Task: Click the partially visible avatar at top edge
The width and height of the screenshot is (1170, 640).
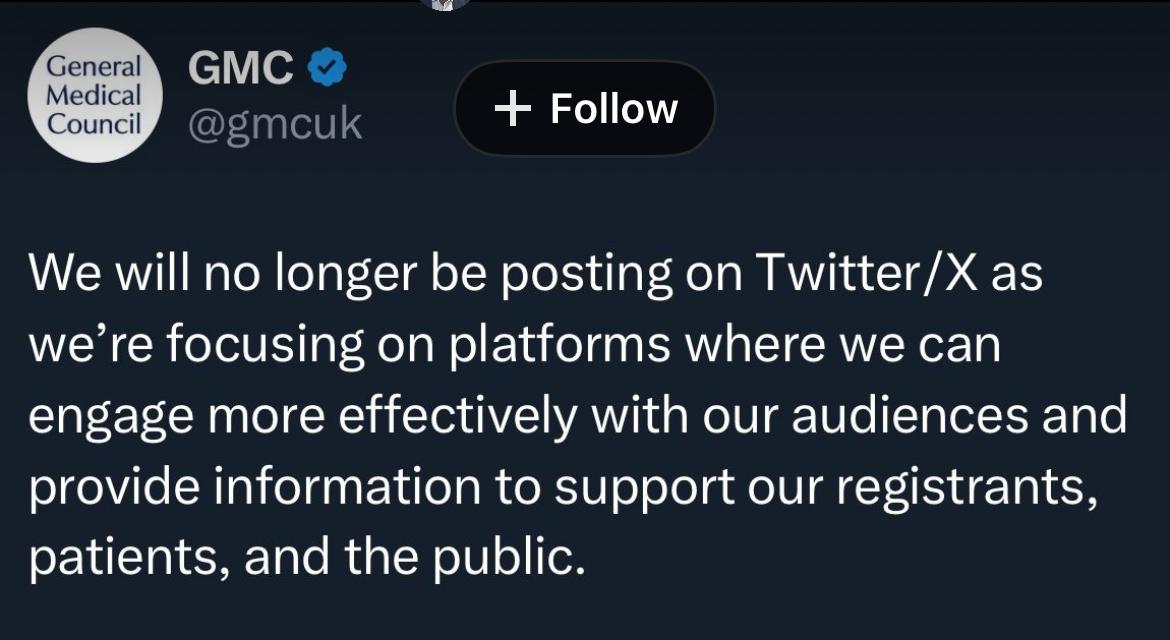Action: pos(444,3)
